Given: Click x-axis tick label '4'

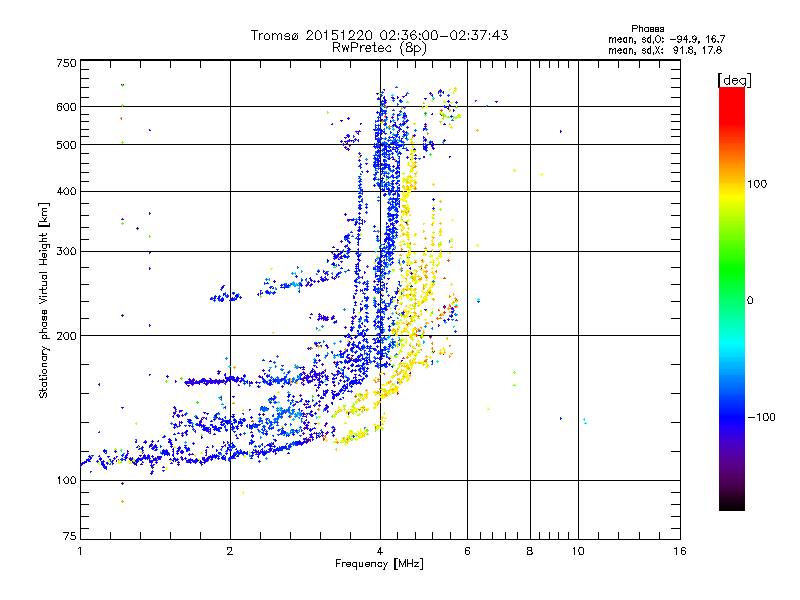Looking at the screenshot, I should 380,551.
